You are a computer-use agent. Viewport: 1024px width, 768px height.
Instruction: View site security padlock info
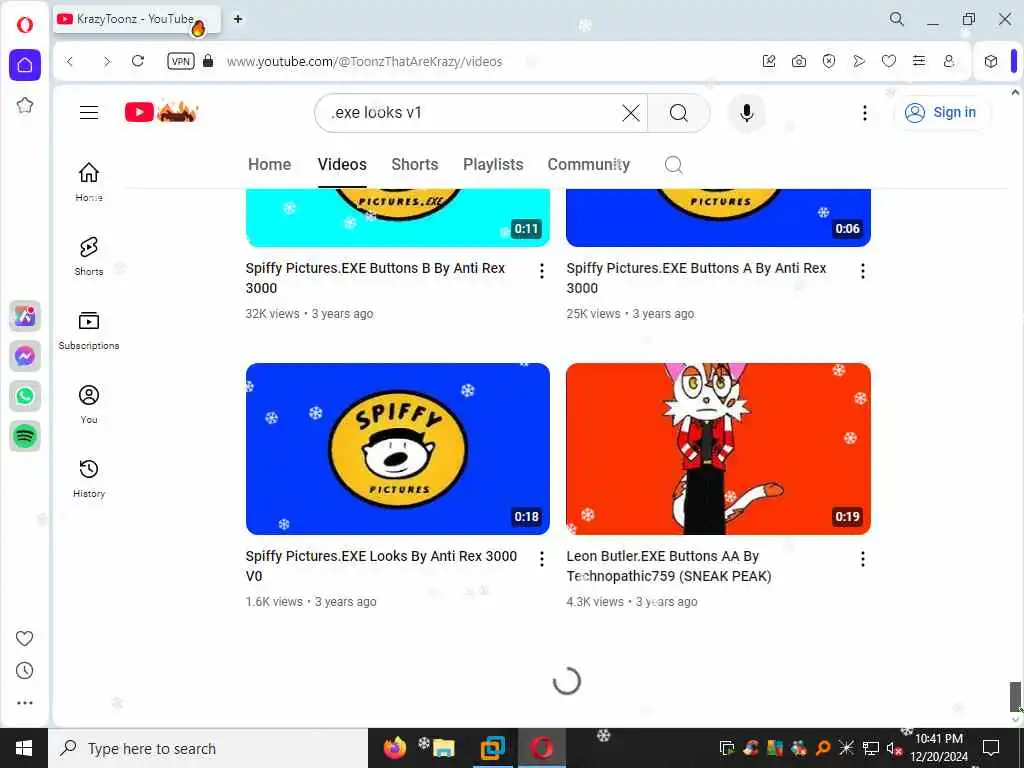point(208,61)
